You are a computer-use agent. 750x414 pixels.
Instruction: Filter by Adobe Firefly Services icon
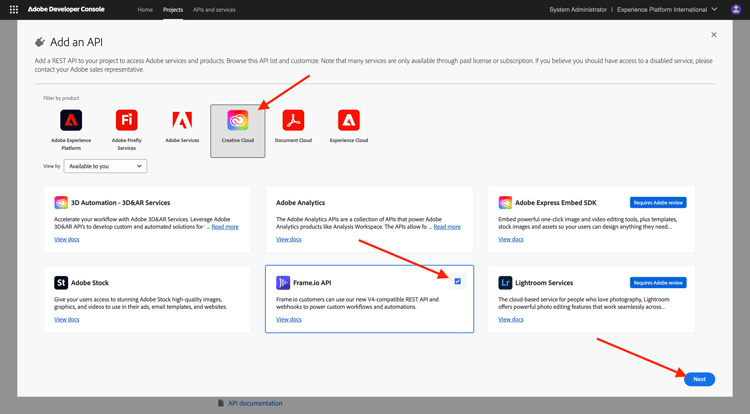(x=127, y=120)
